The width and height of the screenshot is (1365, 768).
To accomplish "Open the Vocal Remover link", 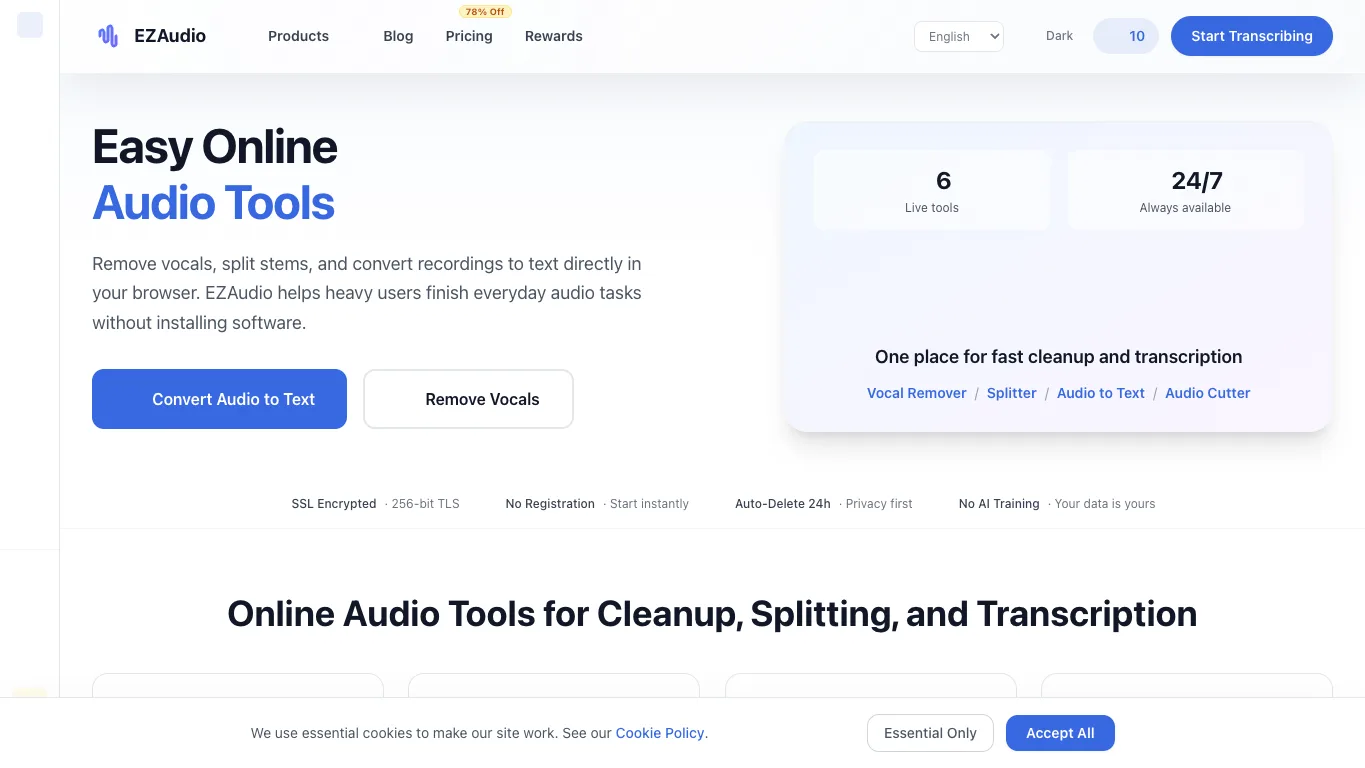I will click(x=916, y=393).
